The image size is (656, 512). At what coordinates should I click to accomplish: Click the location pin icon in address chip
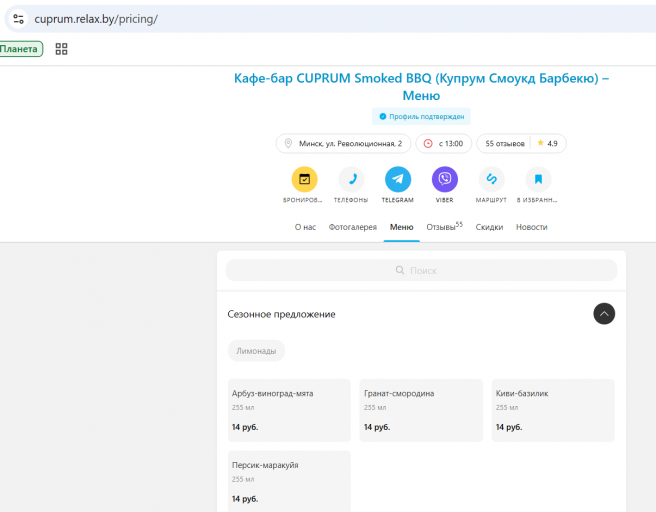288,143
